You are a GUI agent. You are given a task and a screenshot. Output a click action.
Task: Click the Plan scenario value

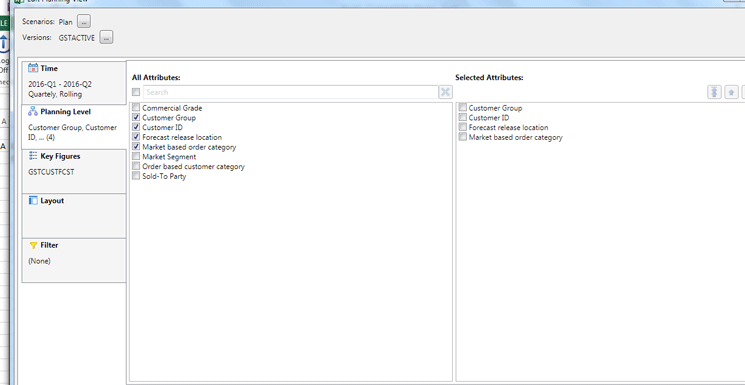click(66, 22)
